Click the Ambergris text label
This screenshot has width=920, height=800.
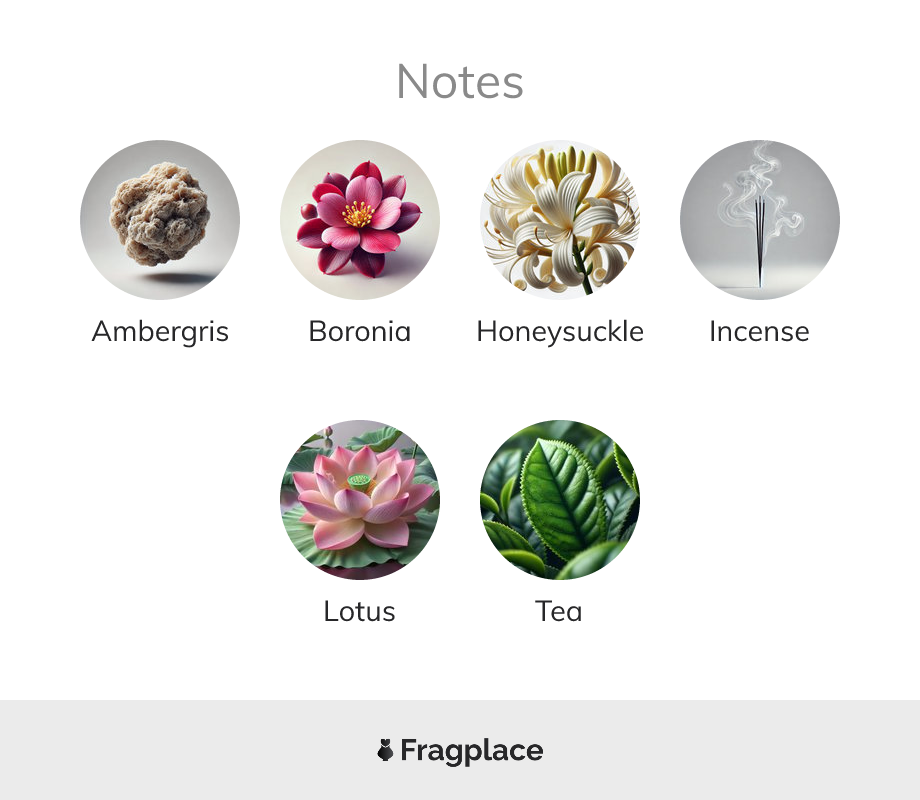point(160,332)
